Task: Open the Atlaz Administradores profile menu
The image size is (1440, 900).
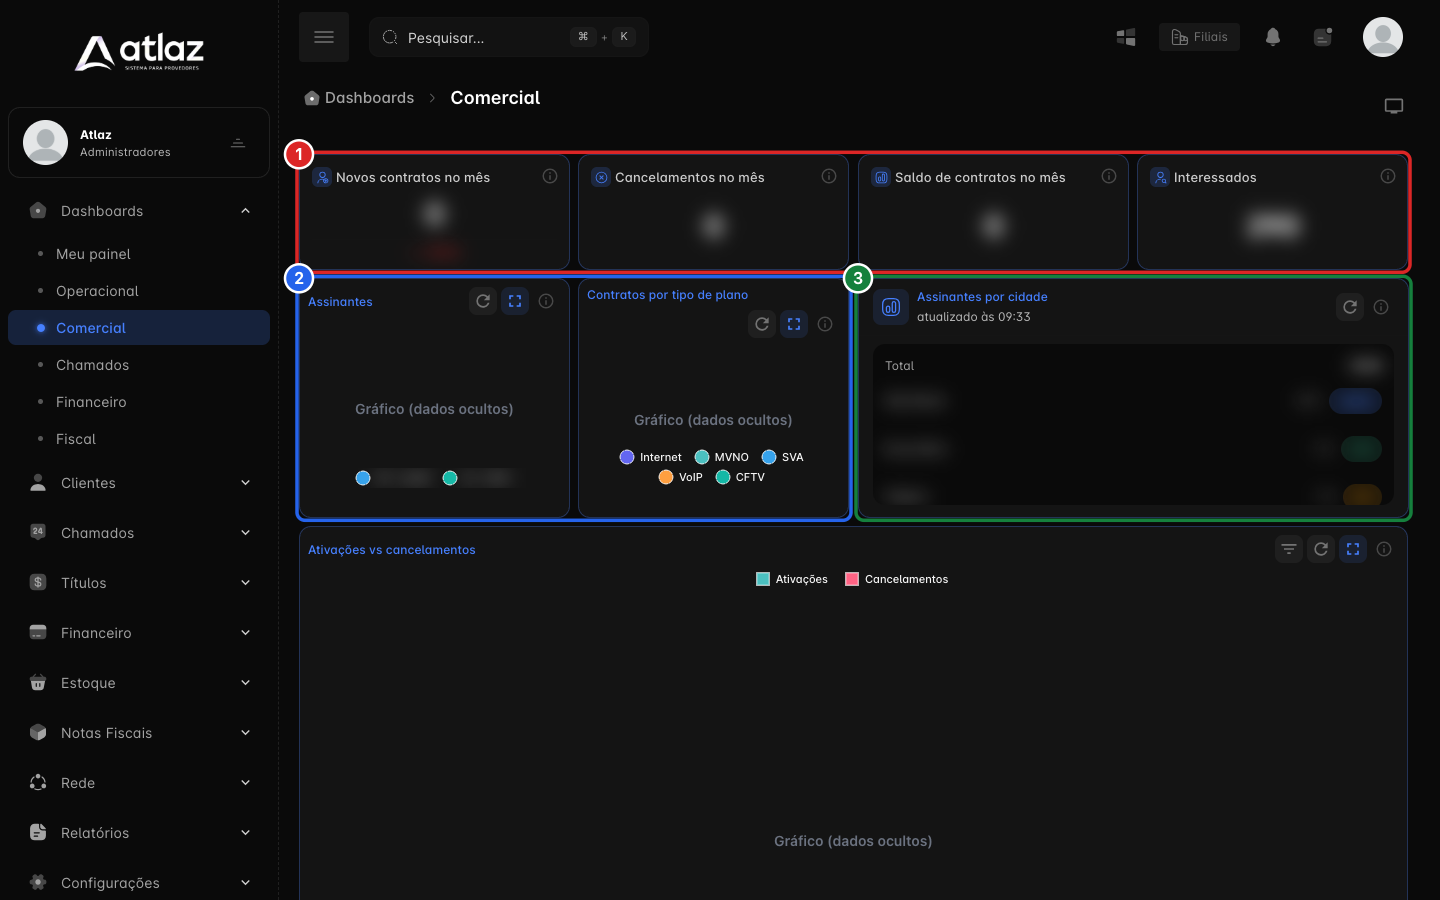Action: click(139, 142)
